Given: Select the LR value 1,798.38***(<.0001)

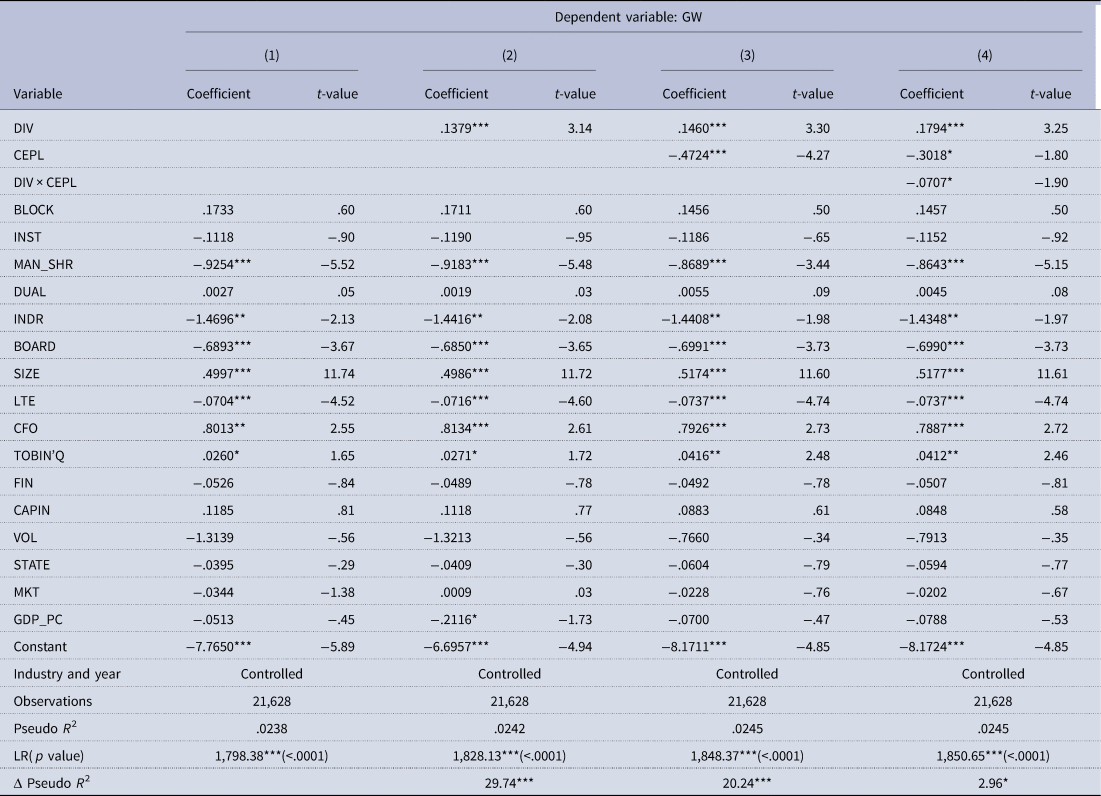Looking at the screenshot, I should (x=271, y=756).
